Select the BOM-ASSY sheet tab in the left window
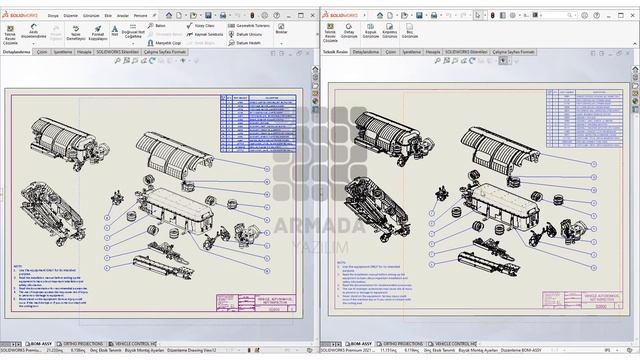The width and height of the screenshot is (640, 360). [38, 344]
